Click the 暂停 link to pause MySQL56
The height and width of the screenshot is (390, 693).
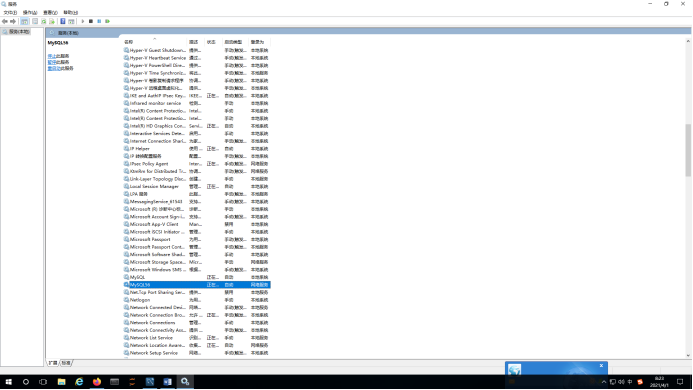coord(52,62)
